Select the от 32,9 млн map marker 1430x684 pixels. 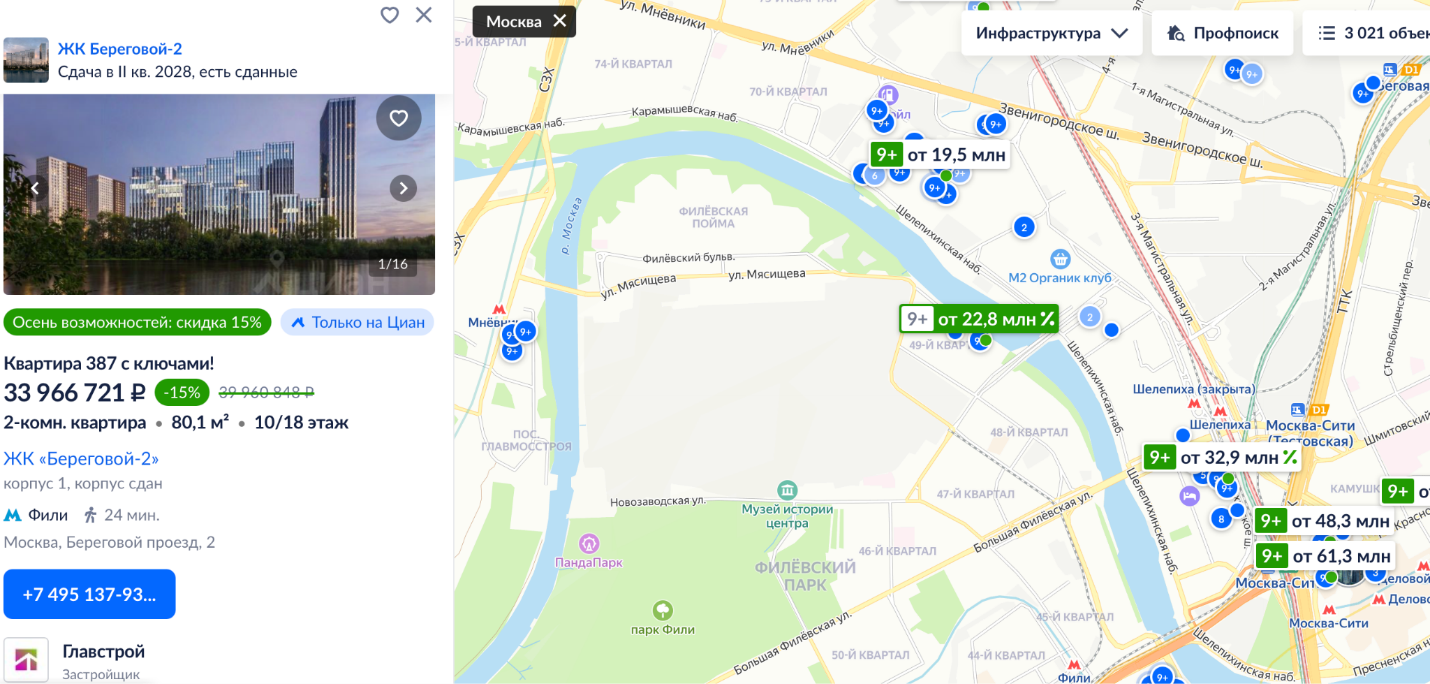click(1223, 457)
